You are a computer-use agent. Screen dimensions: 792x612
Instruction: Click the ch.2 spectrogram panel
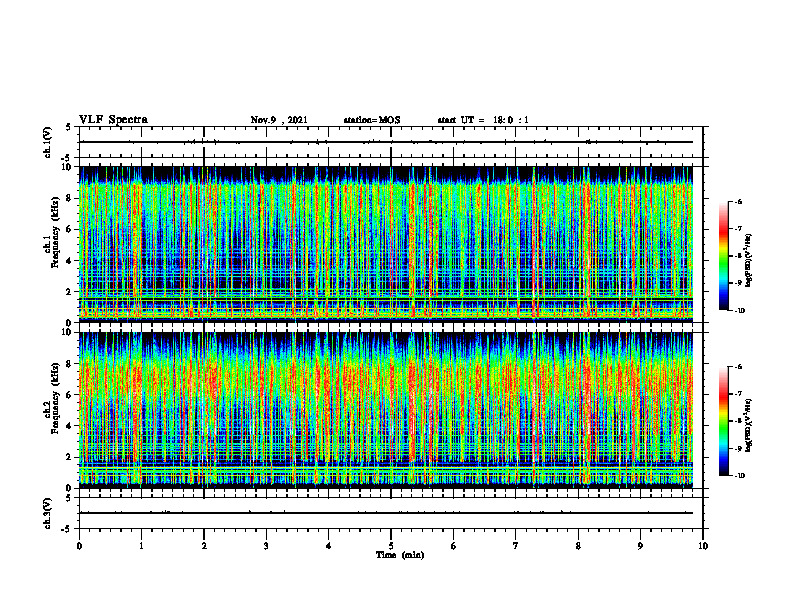(x=386, y=410)
